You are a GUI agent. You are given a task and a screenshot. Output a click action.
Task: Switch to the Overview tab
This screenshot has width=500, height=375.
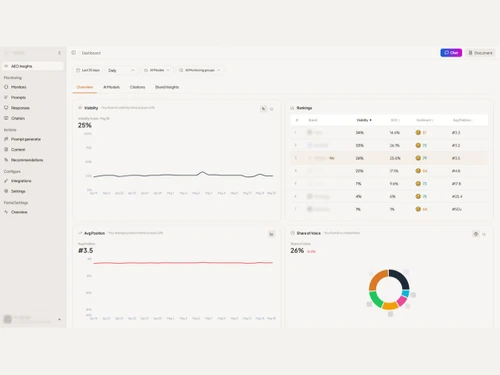85,87
